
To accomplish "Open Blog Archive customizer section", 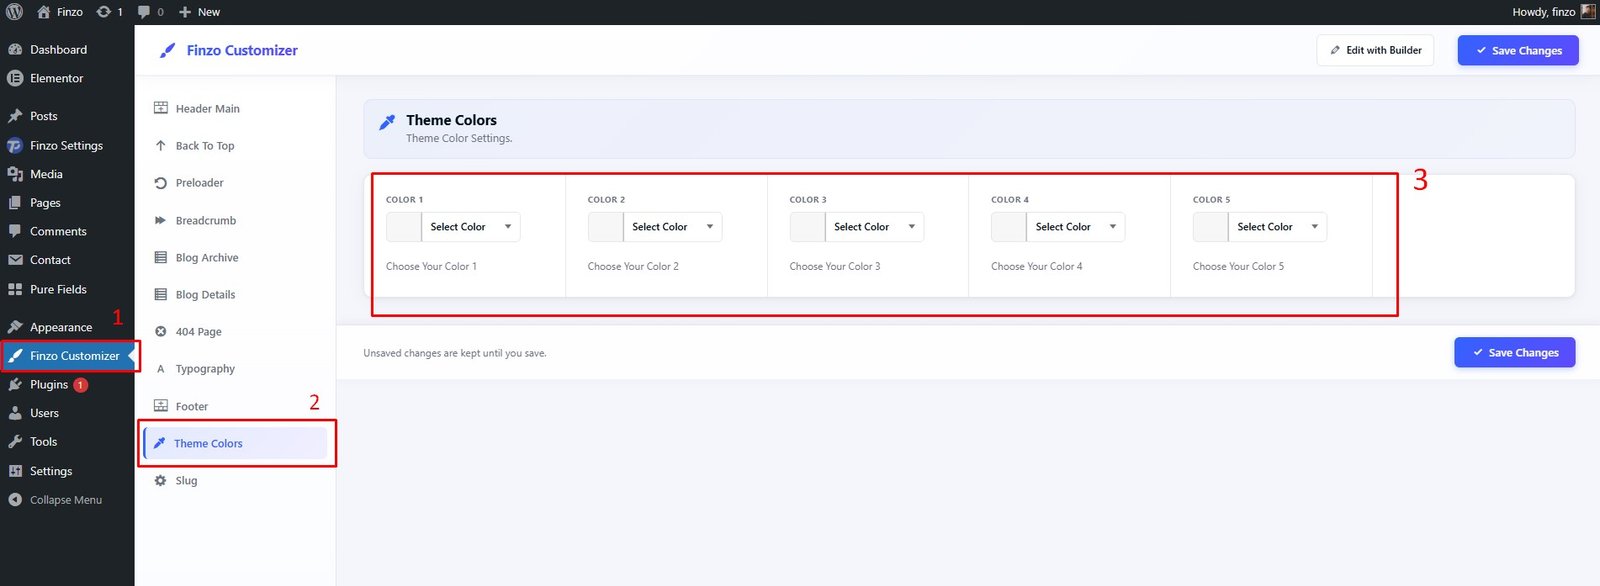I will (x=236, y=257).
